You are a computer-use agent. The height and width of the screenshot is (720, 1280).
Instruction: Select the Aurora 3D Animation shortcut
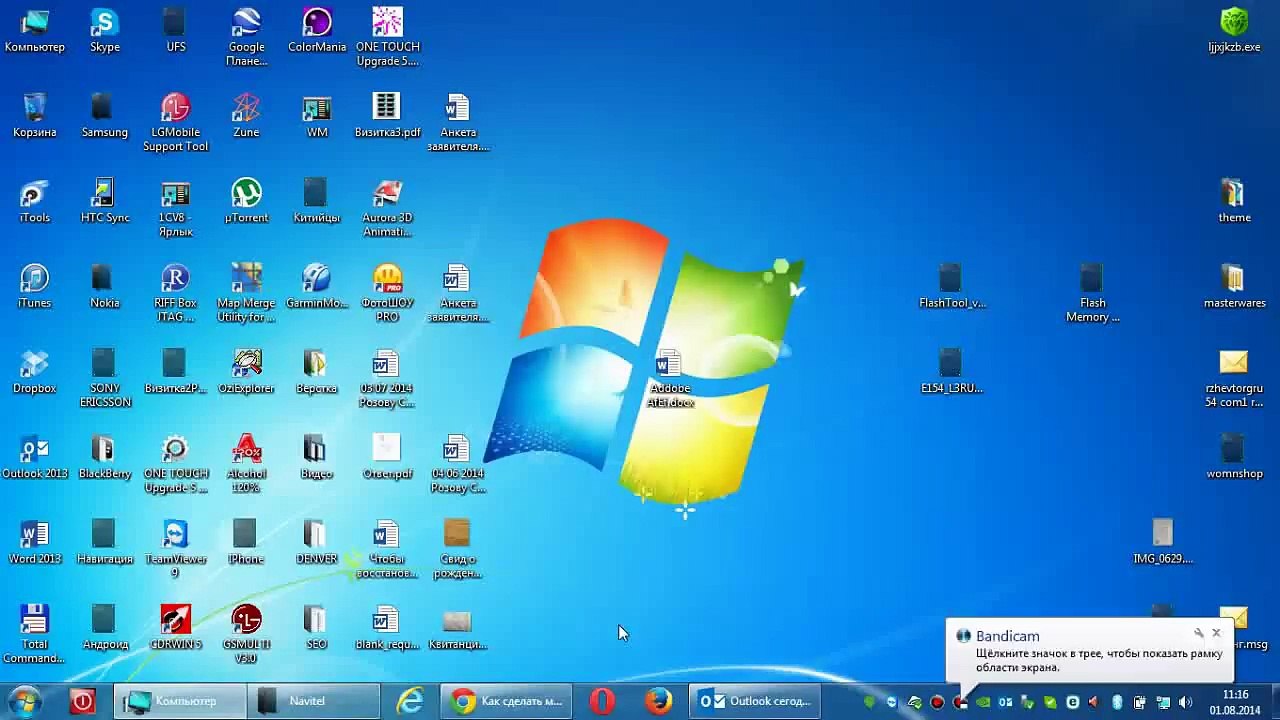tap(387, 207)
